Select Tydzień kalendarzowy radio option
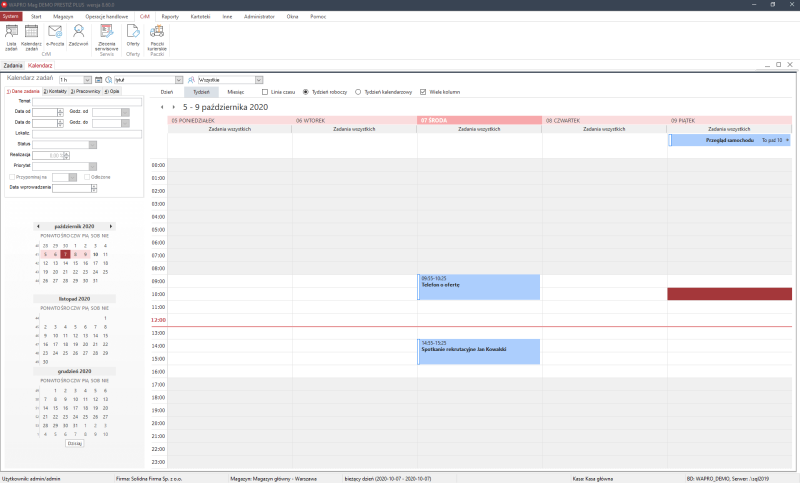This screenshot has width=800, height=483. (x=358, y=91)
